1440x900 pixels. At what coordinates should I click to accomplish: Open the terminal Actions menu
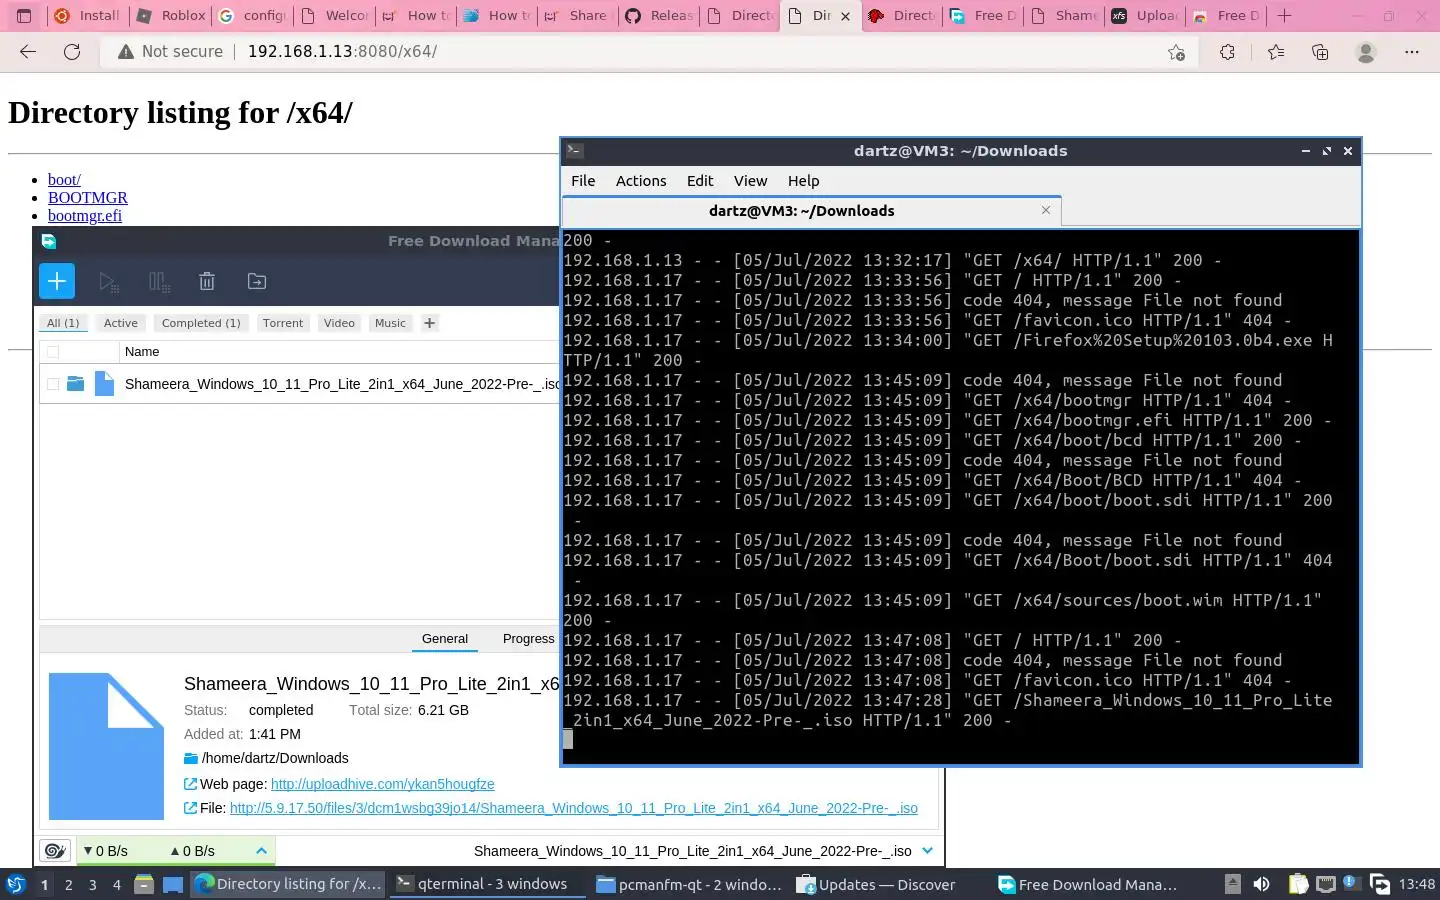[x=641, y=181]
